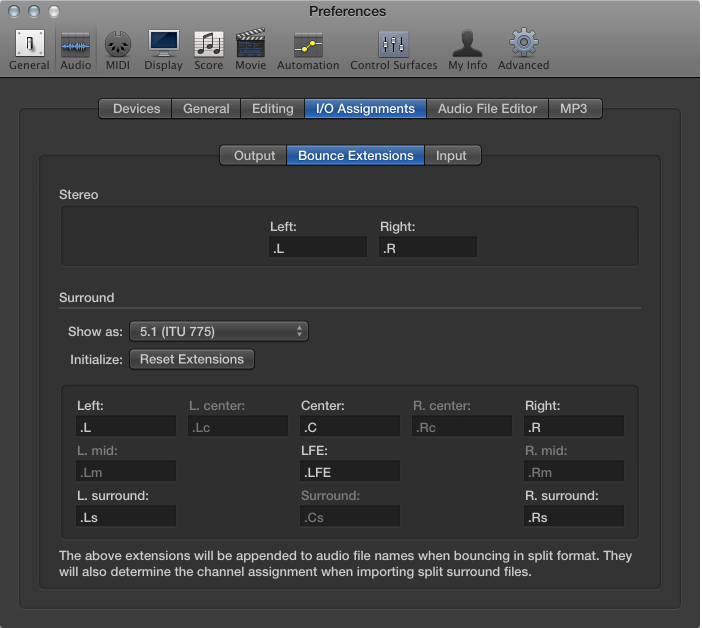Click the 'Initialize:' label
The height and width of the screenshot is (628, 702).
pyautogui.click(x=96, y=360)
